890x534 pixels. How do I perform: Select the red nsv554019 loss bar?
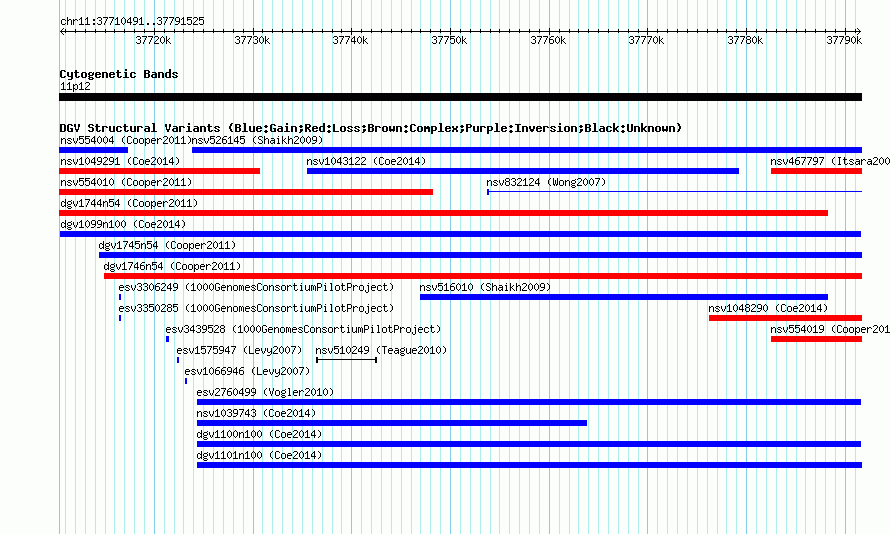click(816, 339)
